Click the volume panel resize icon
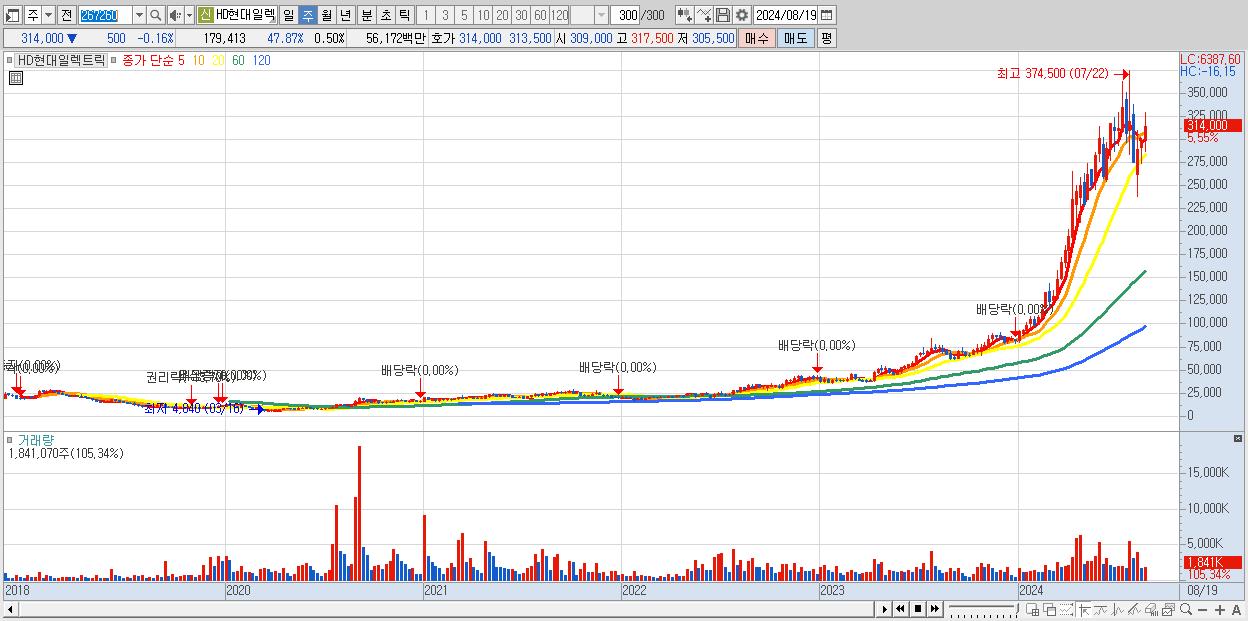1248x621 pixels. point(1238,439)
